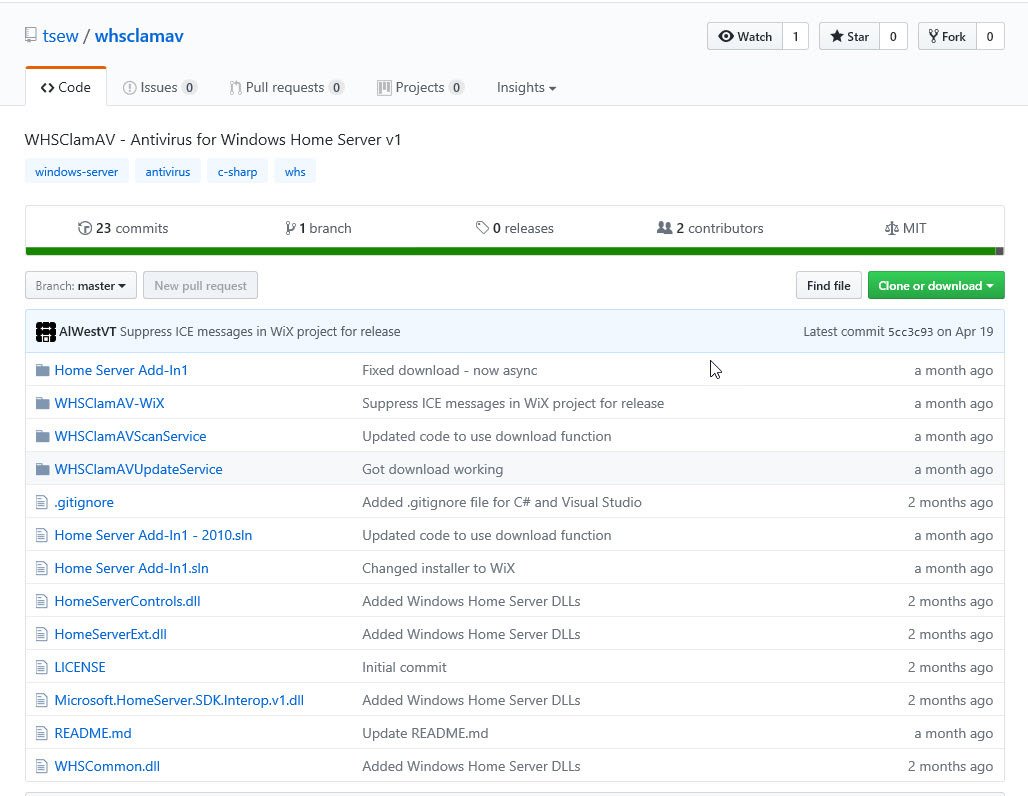View the 1 branch link
The width and height of the screenshot is (1028, 796).
319,228
